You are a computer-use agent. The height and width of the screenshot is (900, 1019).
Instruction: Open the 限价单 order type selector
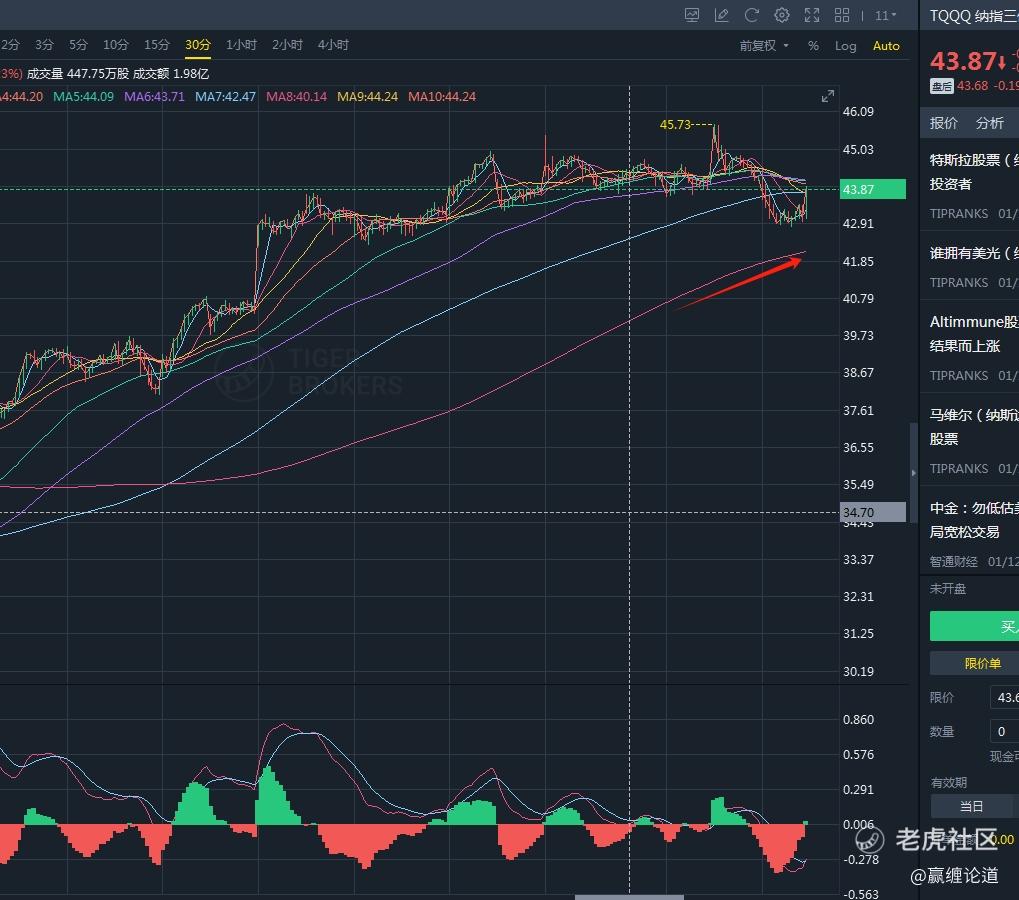coord(974,663)
